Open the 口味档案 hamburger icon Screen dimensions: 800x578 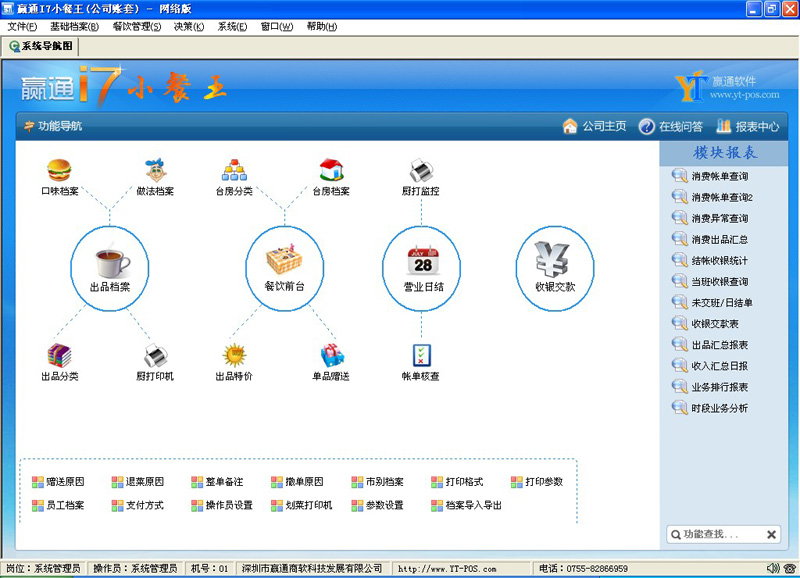click(x=60, y=170)
